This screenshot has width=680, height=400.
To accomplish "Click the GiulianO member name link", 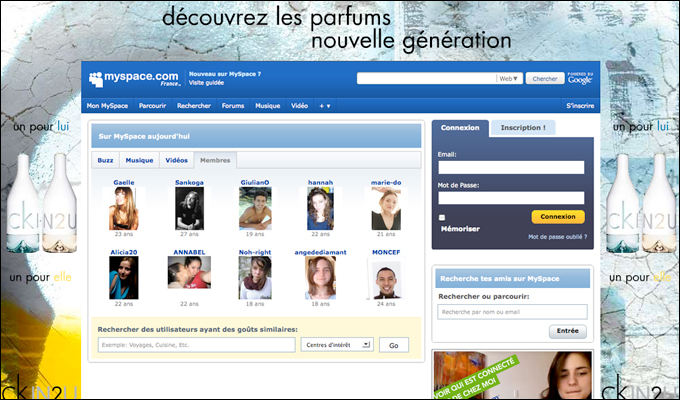I will [255, 183].
